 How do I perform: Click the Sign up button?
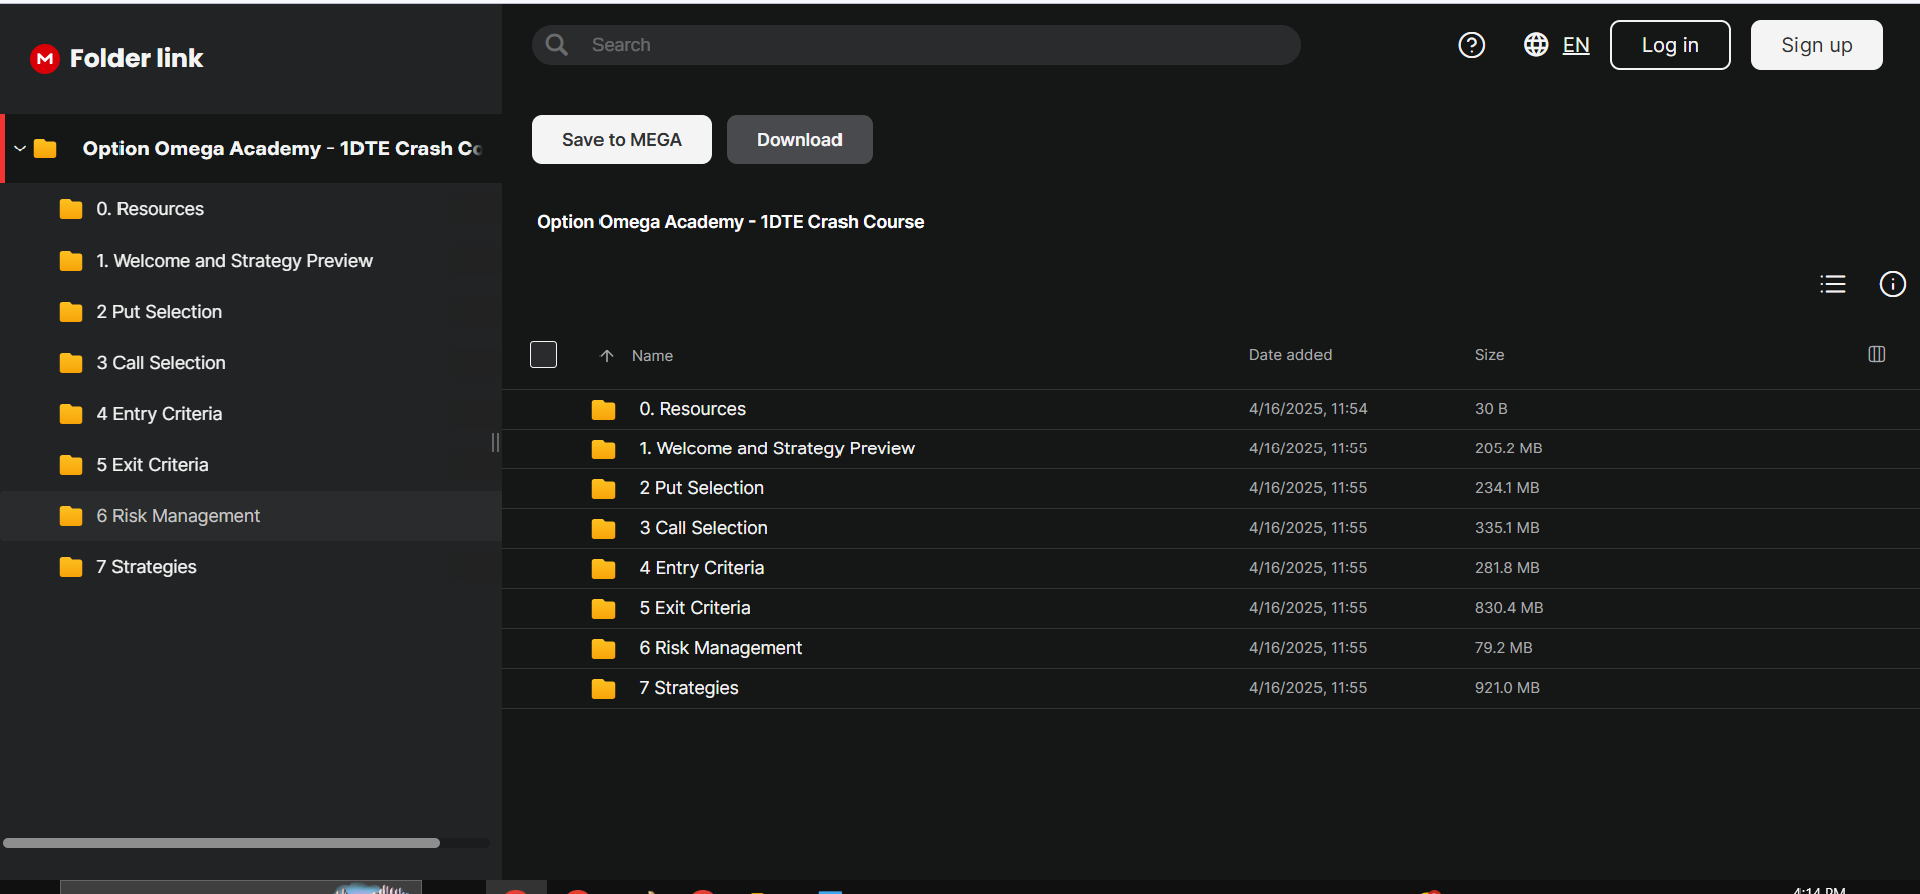pos(1817,45)
